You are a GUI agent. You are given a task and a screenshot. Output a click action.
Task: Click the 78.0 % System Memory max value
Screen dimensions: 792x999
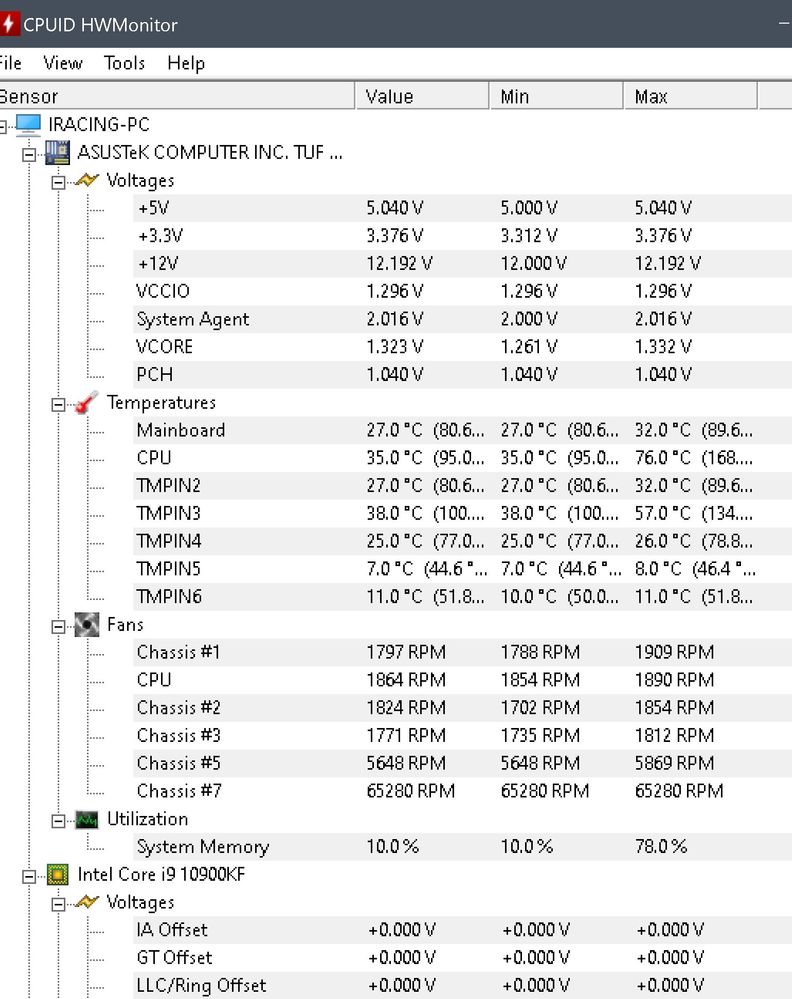[x=660, y=846]
